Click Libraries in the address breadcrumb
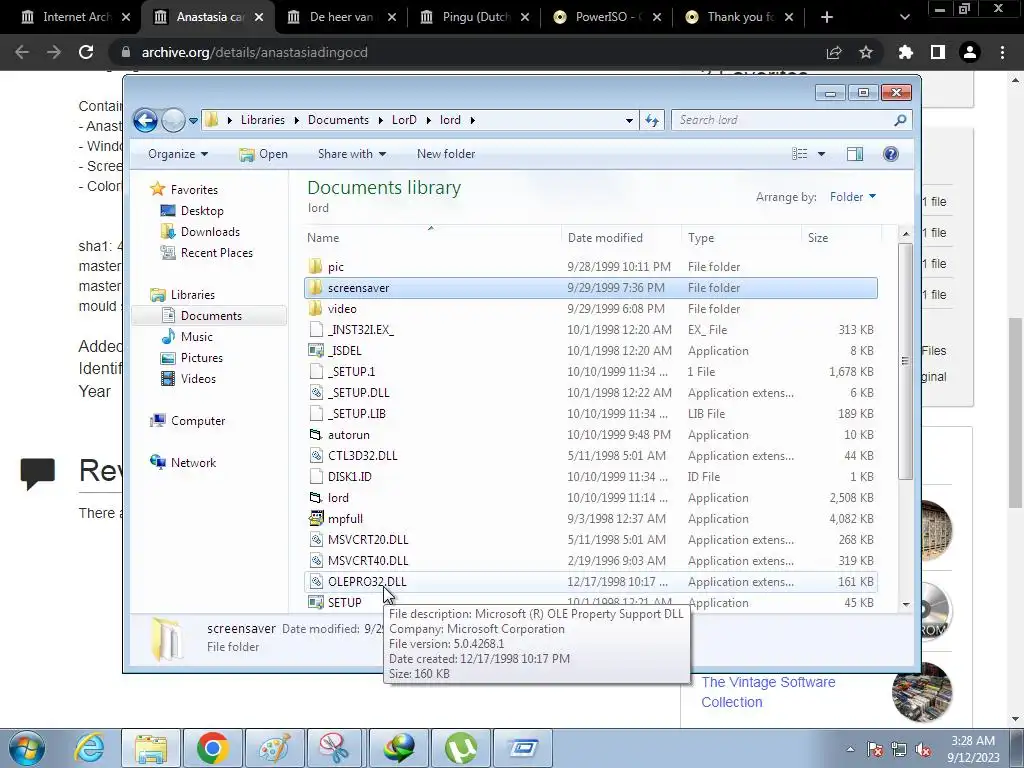The image size is (1024, 768). 263,120
